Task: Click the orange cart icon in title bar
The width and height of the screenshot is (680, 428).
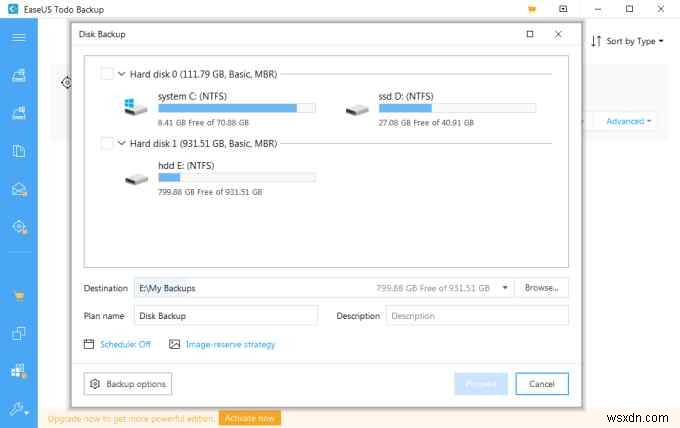Action: point(532,9)
